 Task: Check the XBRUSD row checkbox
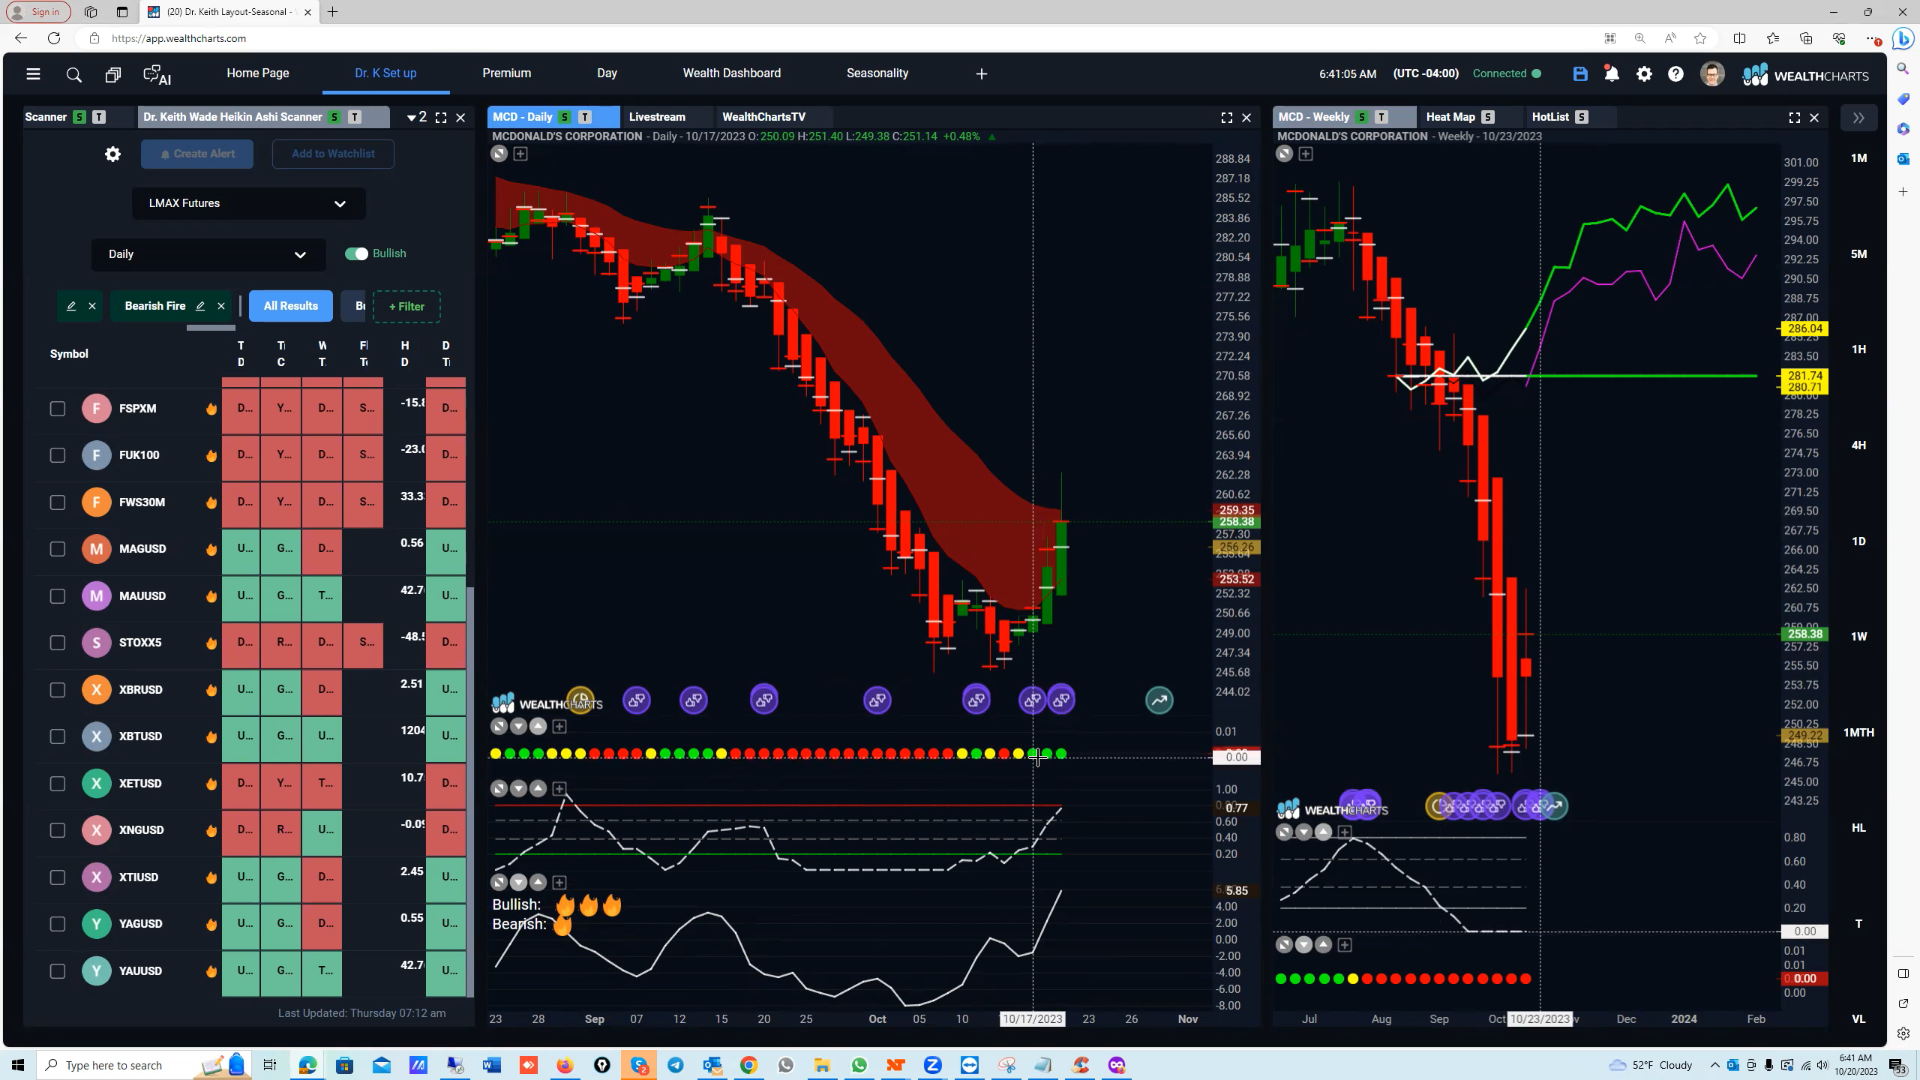click(57, 690)
